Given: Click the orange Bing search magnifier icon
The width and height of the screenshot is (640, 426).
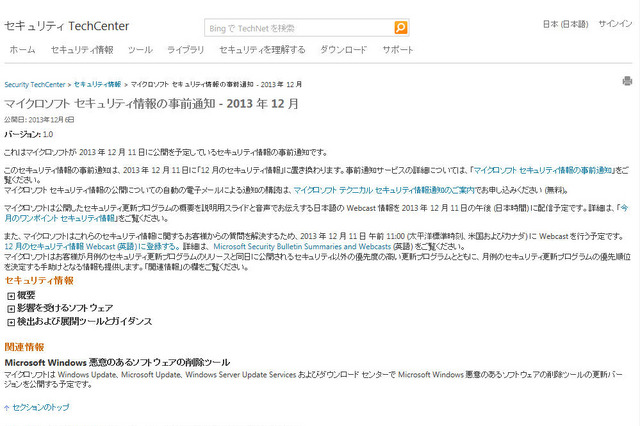Looking at the screenshot, I should (400, 27).
